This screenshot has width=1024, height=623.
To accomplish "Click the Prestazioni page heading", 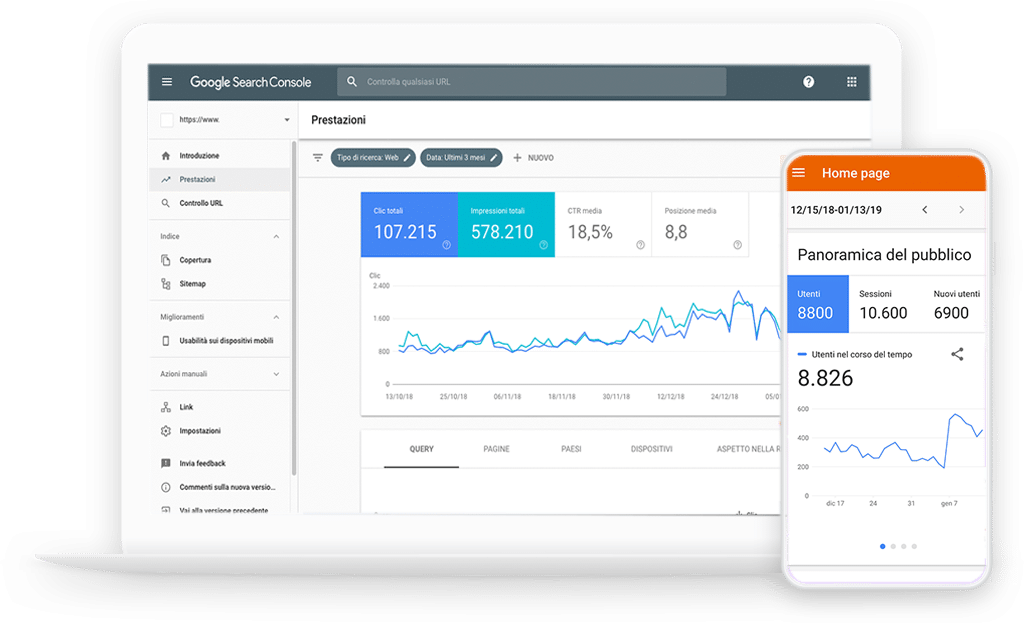I will [x=338, y=120].
